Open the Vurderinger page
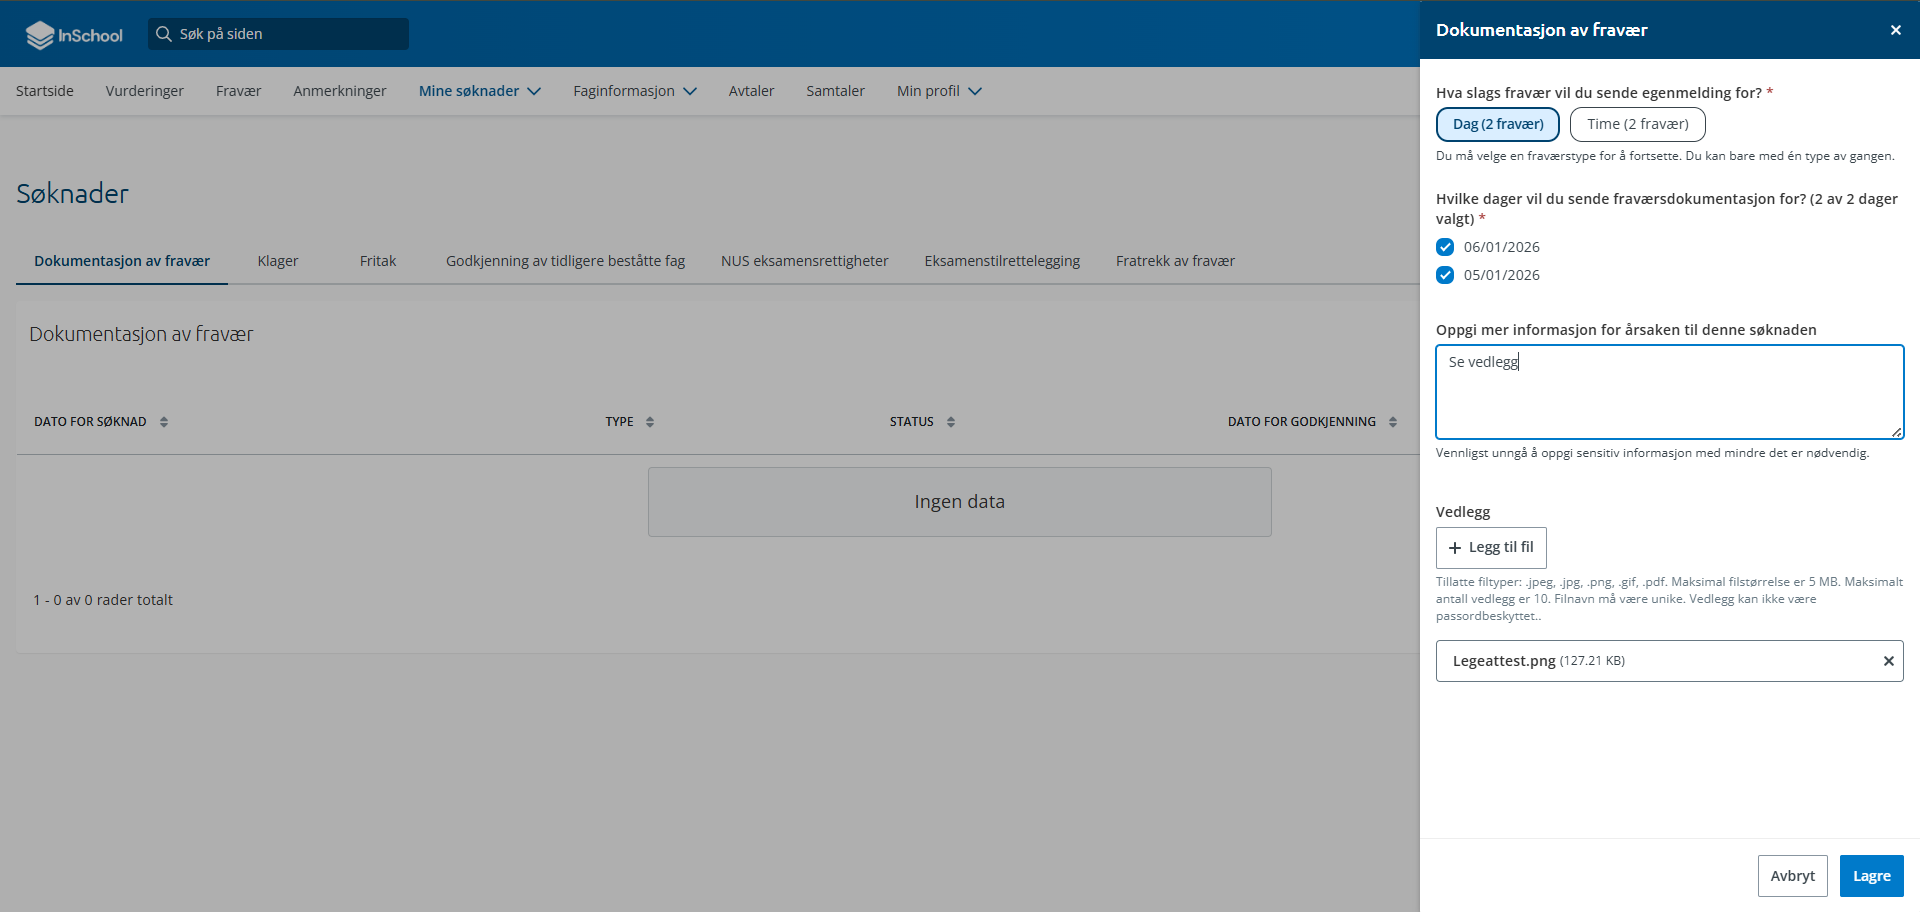1920x912 pixels. pyautogui.click(x=145, y=91)
